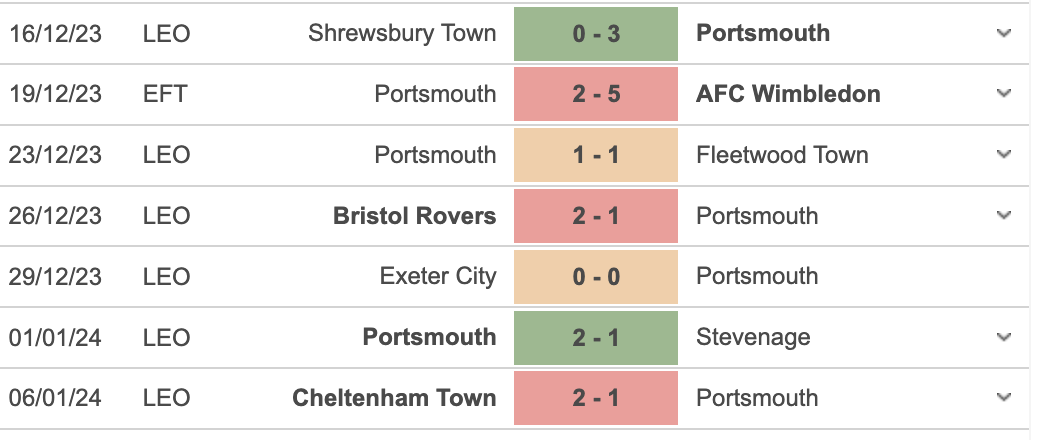Screen dimensions: 1046x440
Task: Open the Exeter City team link
Action: 438,276
